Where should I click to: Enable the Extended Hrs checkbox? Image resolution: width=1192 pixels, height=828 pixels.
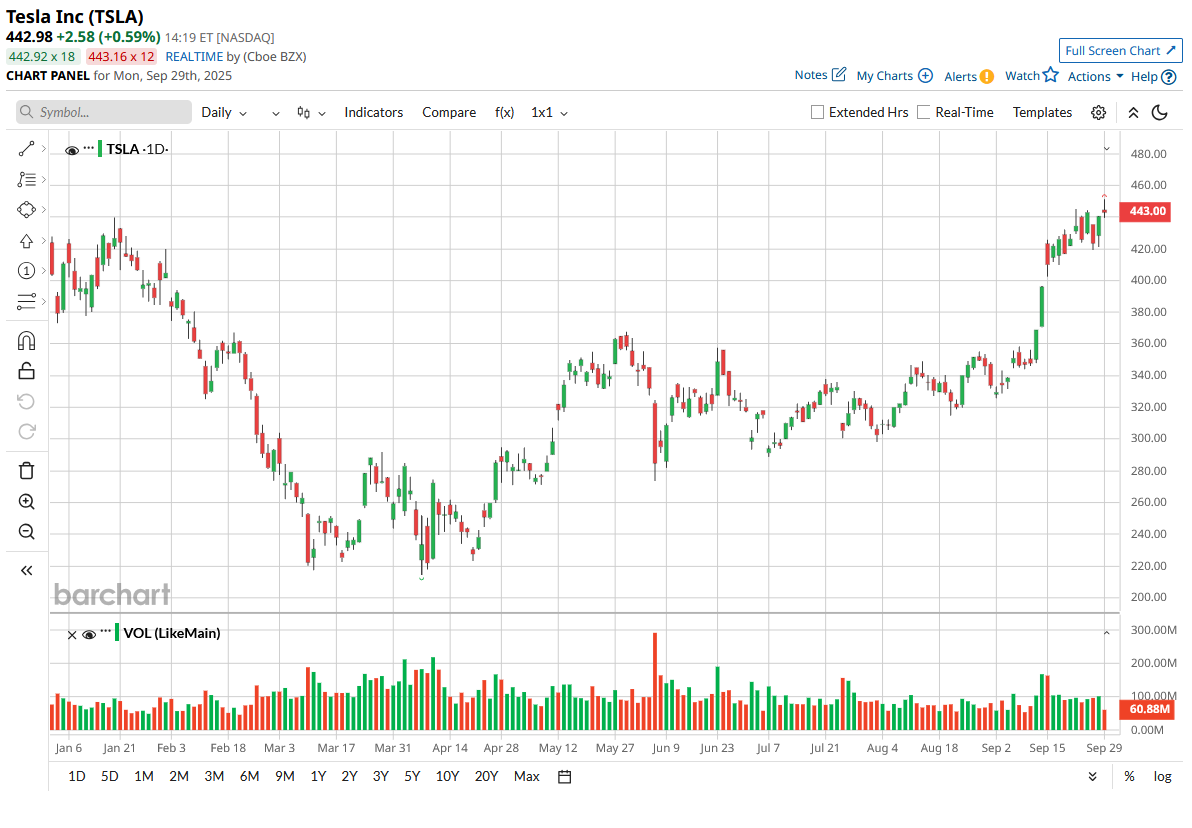[817, 113]
